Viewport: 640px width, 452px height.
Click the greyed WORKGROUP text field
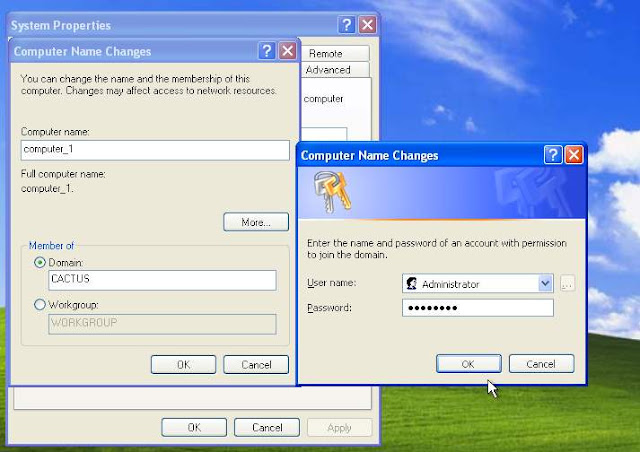pyautogui.click(x=162, y=324)
